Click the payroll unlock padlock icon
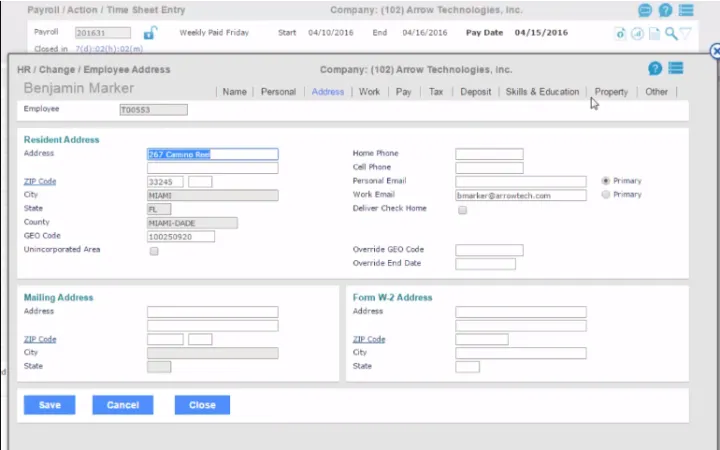The image size is (720, 450). click(x=150, y=33)
